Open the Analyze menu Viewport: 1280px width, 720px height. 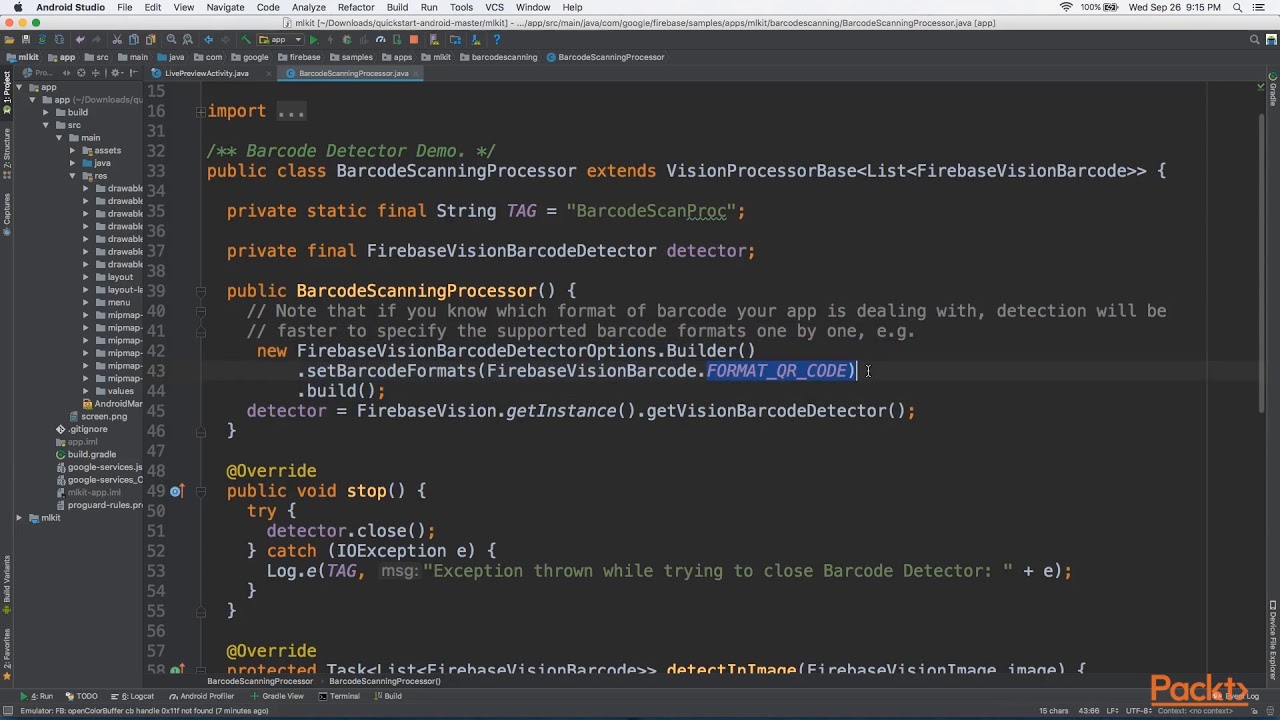point(309,7)
